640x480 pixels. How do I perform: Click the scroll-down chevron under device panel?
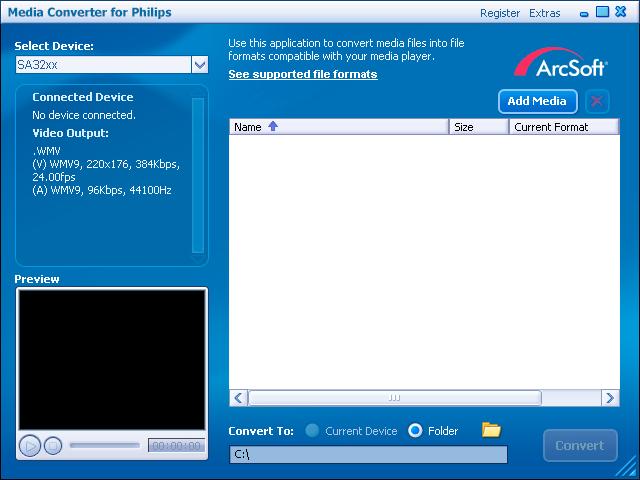coord(198,259)
